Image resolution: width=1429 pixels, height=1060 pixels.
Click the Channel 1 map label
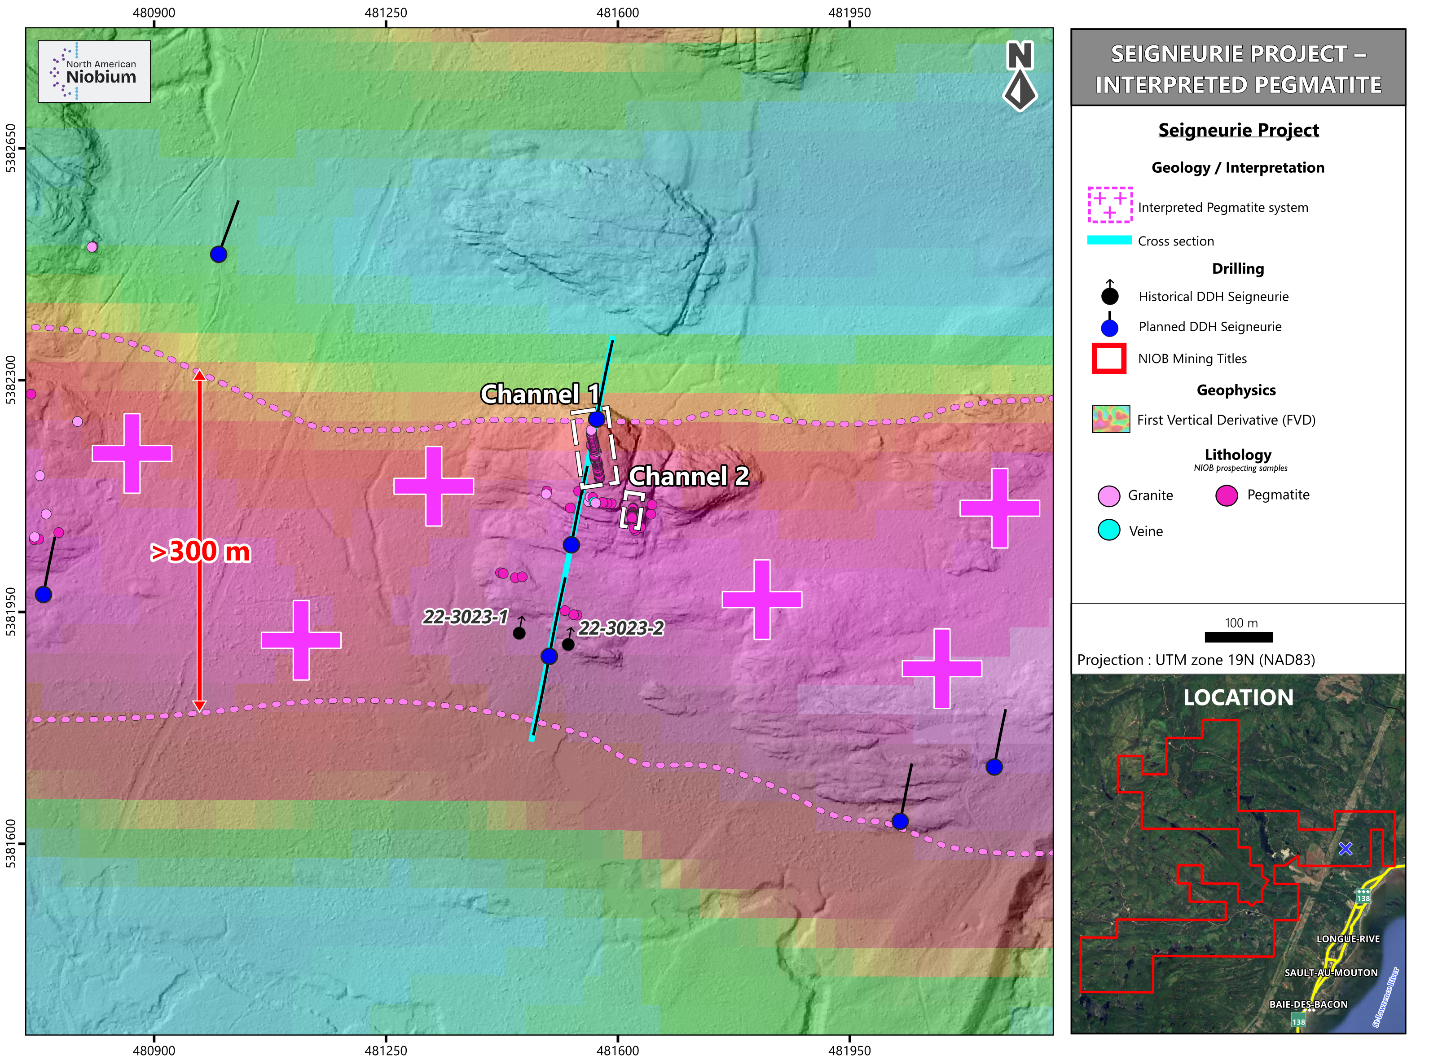[x=540, y=394]
